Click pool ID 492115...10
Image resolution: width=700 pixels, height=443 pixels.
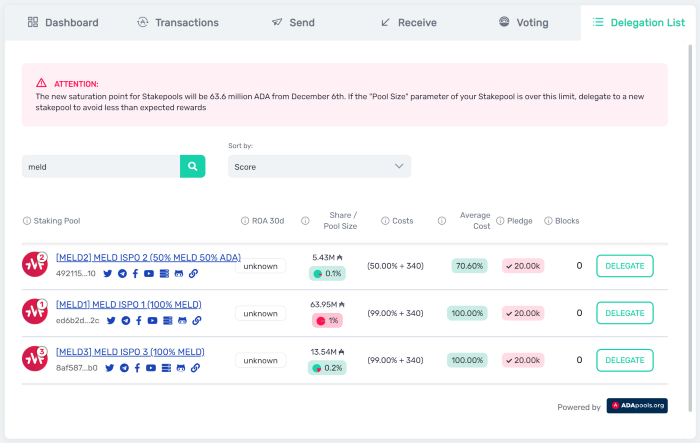[x=75, y=273]
